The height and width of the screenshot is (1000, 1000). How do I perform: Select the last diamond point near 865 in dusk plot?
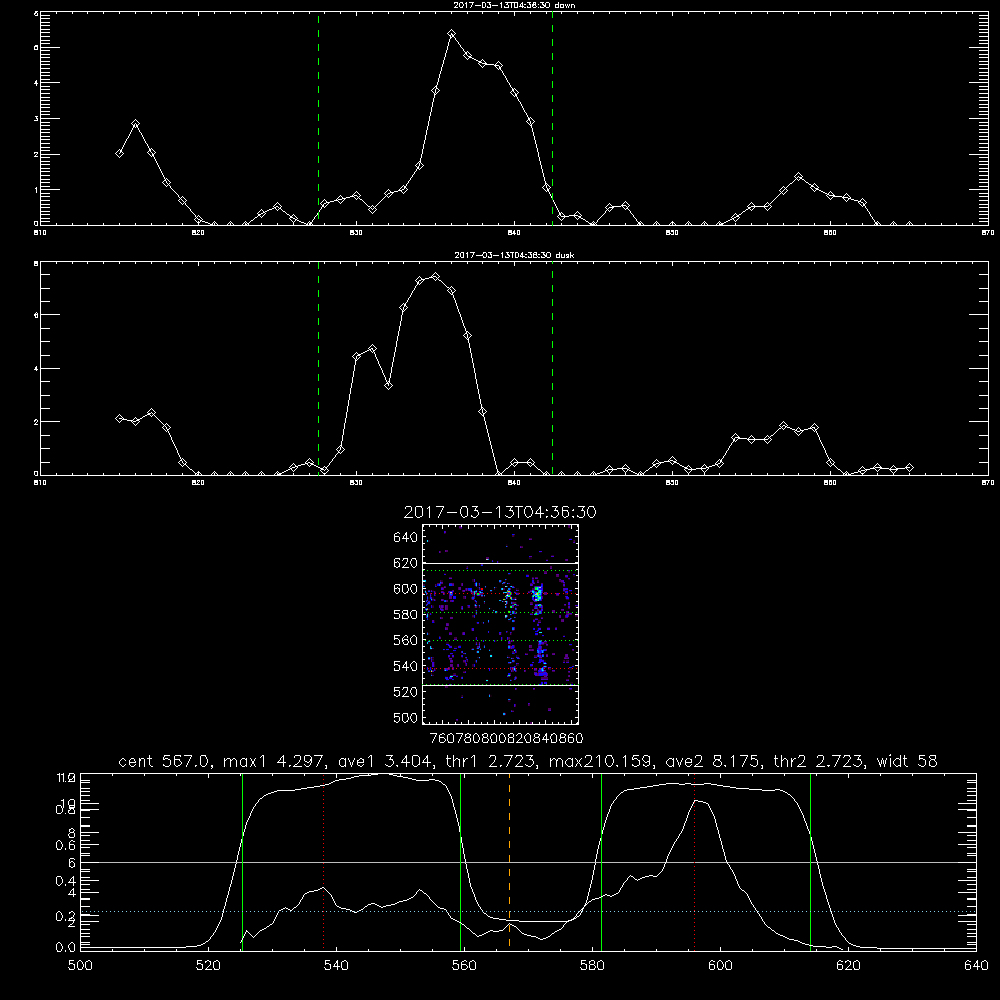click(x=909, y=467)
